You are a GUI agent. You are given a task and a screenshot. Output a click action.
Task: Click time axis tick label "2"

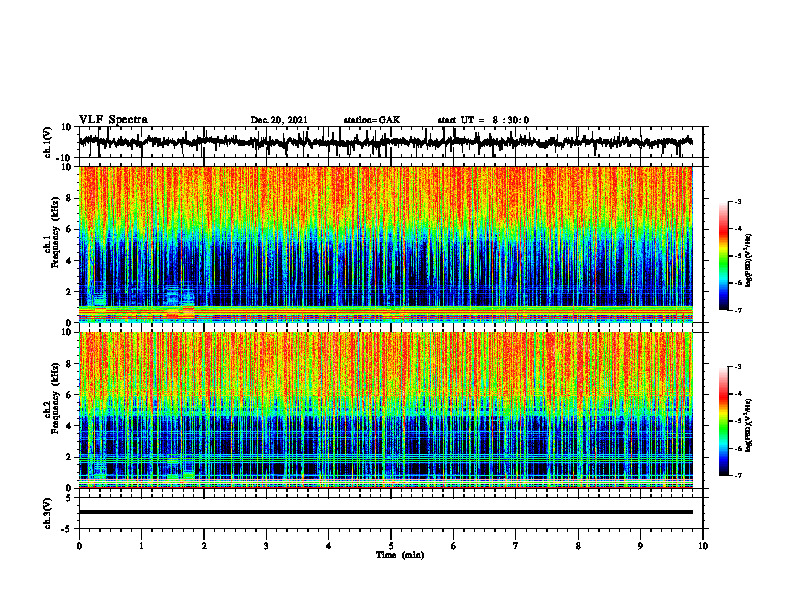tap(204, 546)
